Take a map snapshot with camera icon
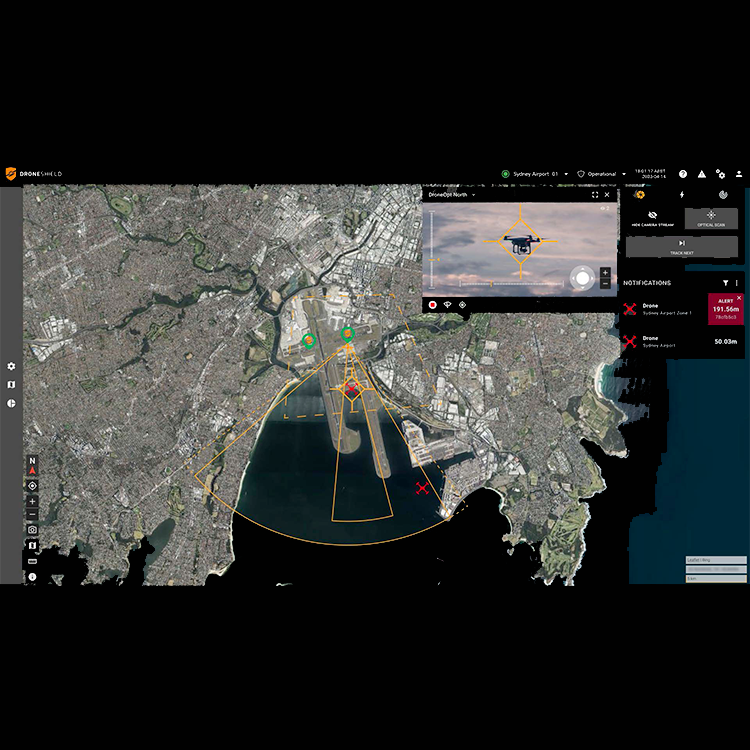 pyautogui.click(x=33, y=529)
